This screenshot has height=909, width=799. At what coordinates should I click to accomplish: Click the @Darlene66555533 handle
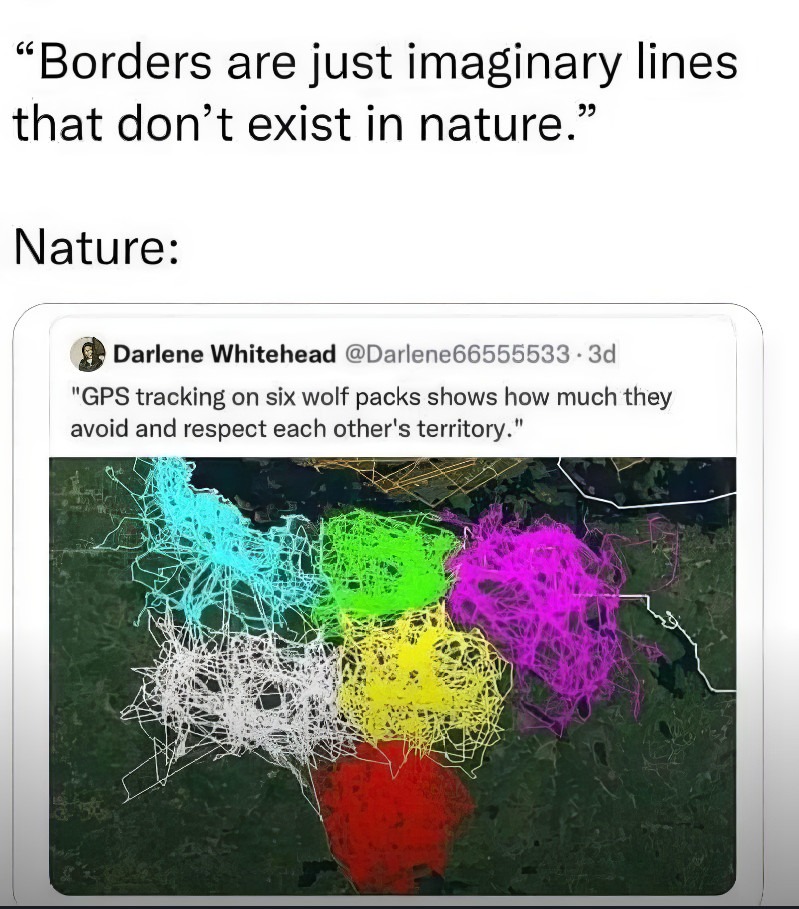pyautogui.click(x=457, y=354)
